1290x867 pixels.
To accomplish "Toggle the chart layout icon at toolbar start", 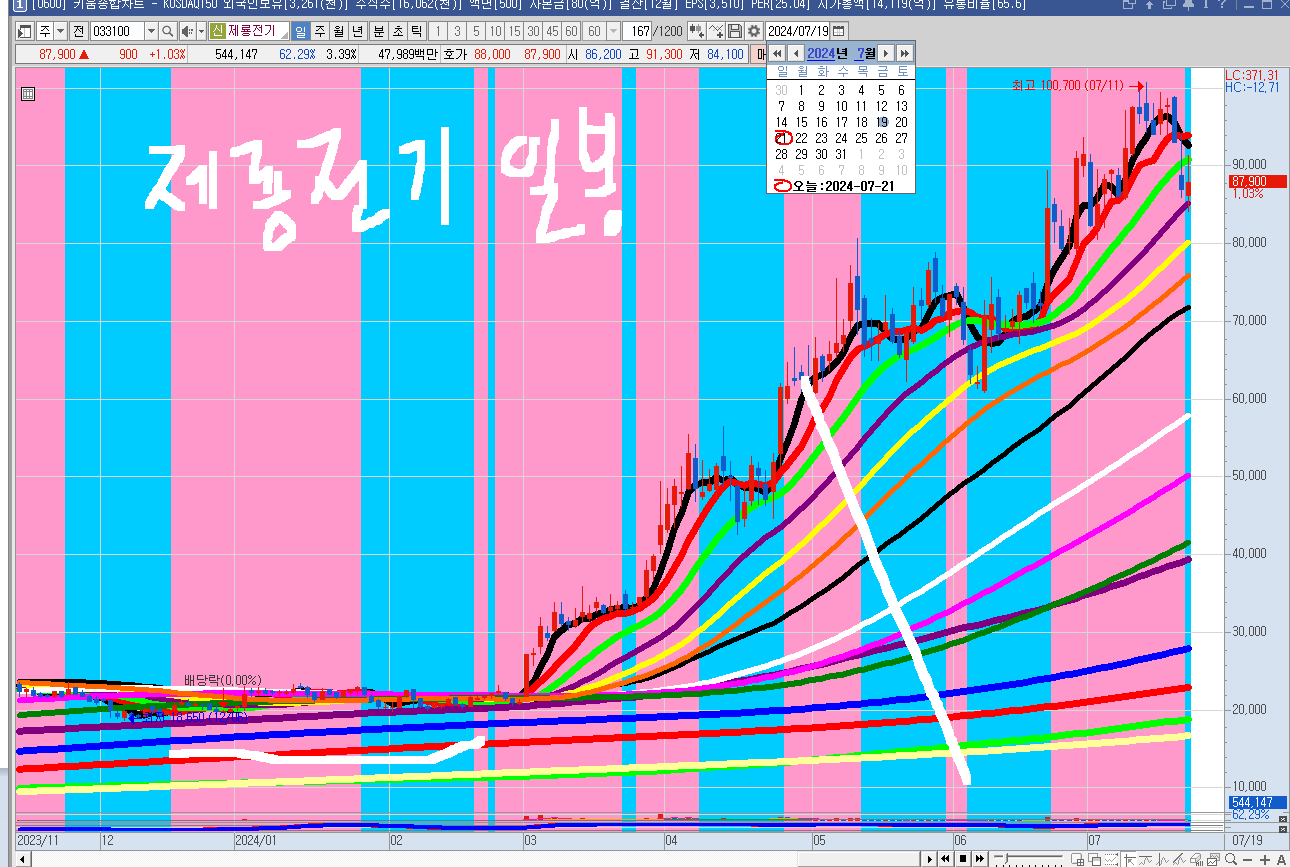I will coord(24,31).
